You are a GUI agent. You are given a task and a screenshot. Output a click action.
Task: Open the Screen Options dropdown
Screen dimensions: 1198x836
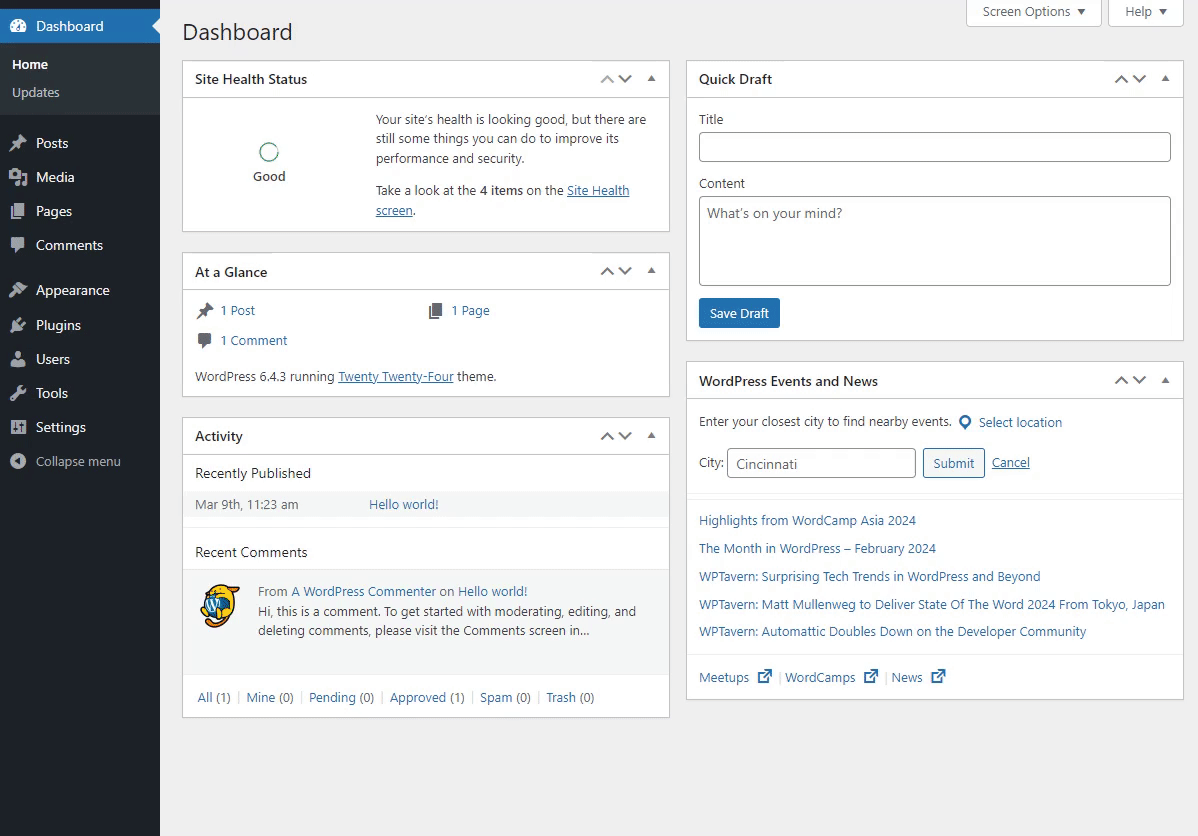(1034, 12)
